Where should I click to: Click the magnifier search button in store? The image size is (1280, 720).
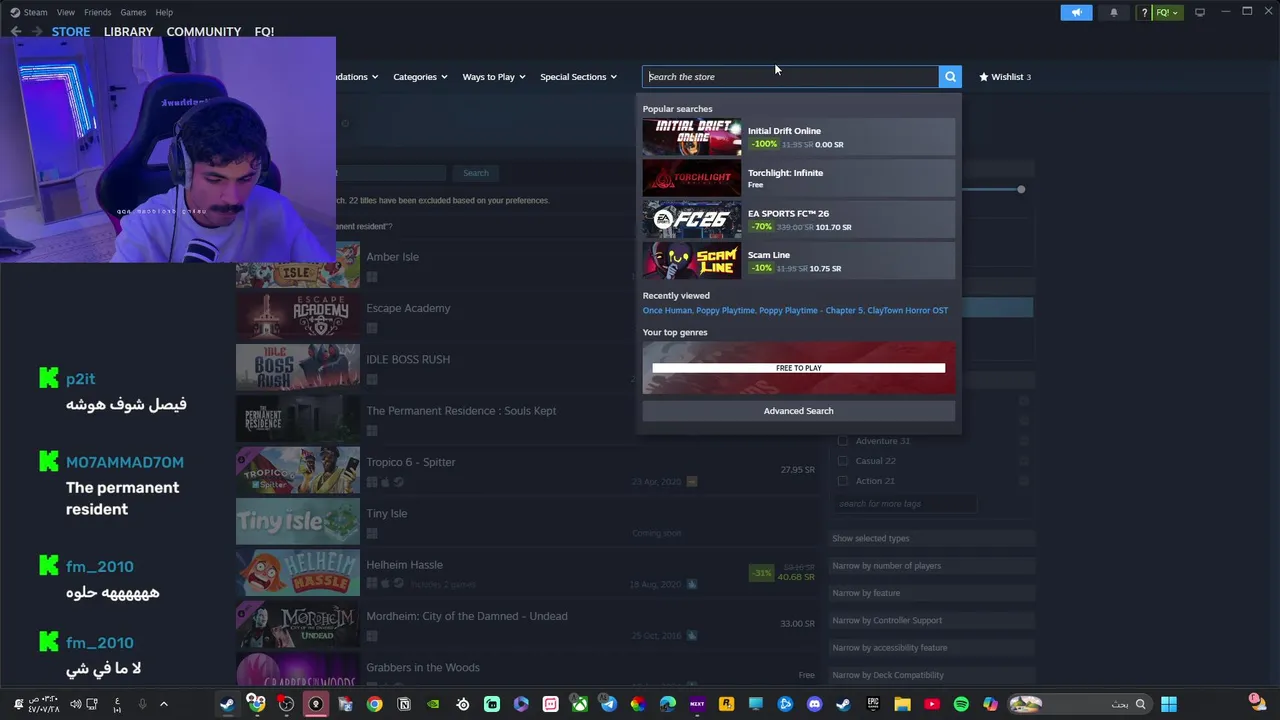click(950, 77)
